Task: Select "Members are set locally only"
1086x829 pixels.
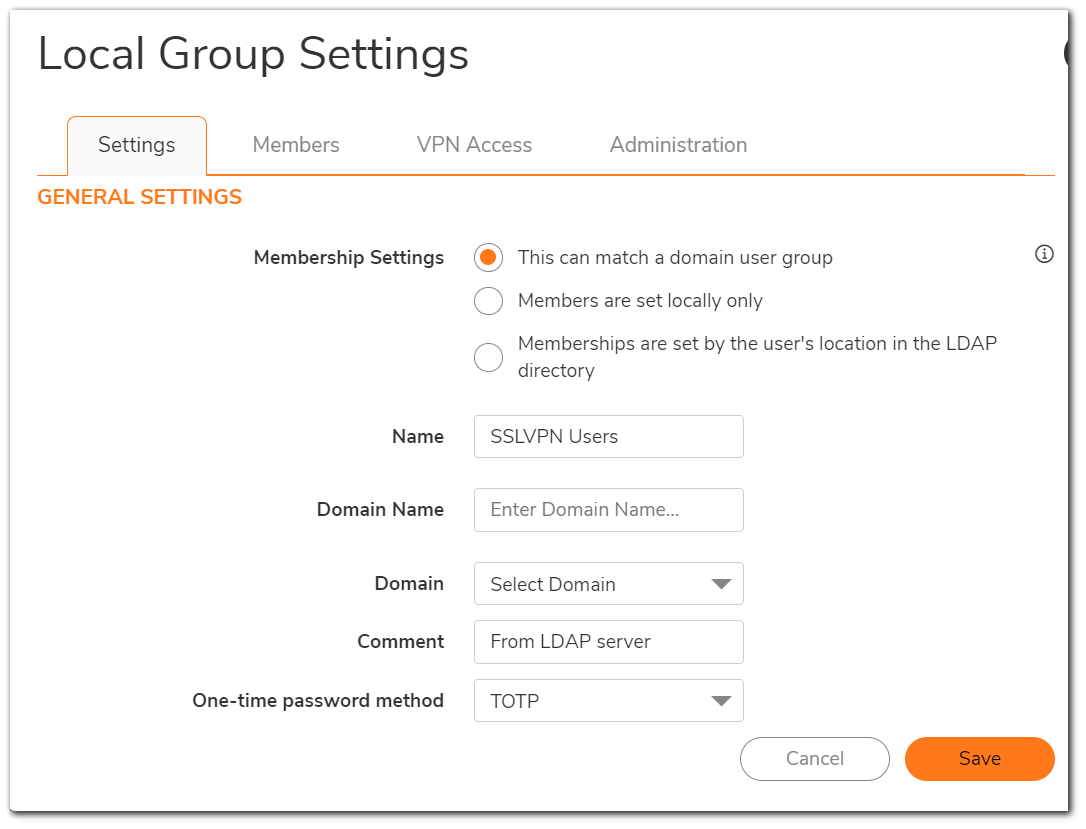Action: click(x=488, y=301)
